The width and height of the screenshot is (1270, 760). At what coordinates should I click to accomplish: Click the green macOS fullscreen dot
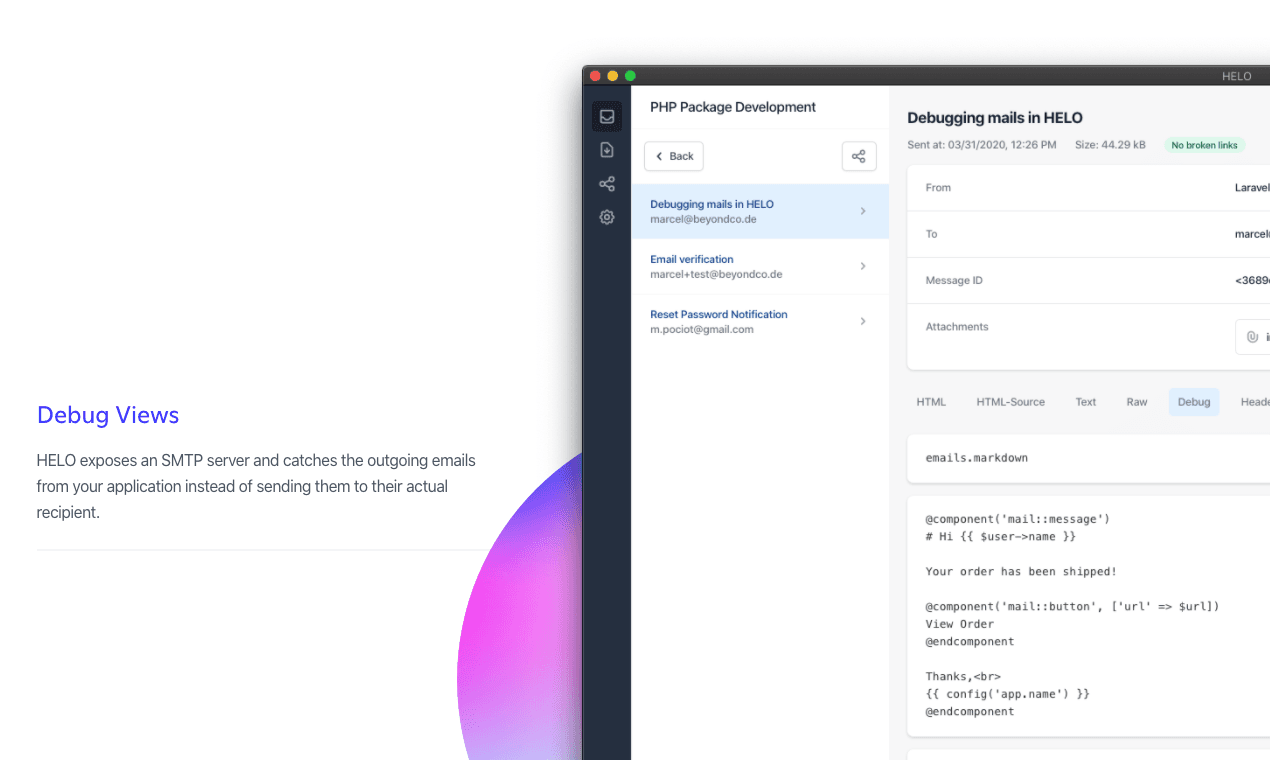coord(630,76)
